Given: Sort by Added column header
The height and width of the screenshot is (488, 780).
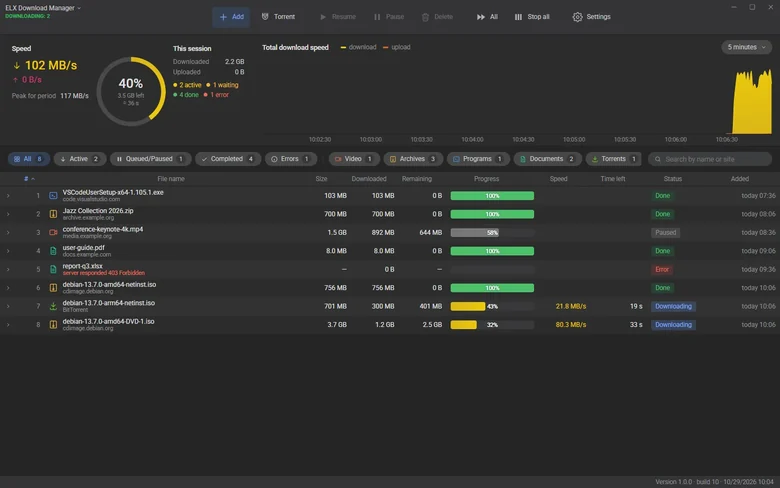Looking at the screenshot, I should click(x=739, y=179).
